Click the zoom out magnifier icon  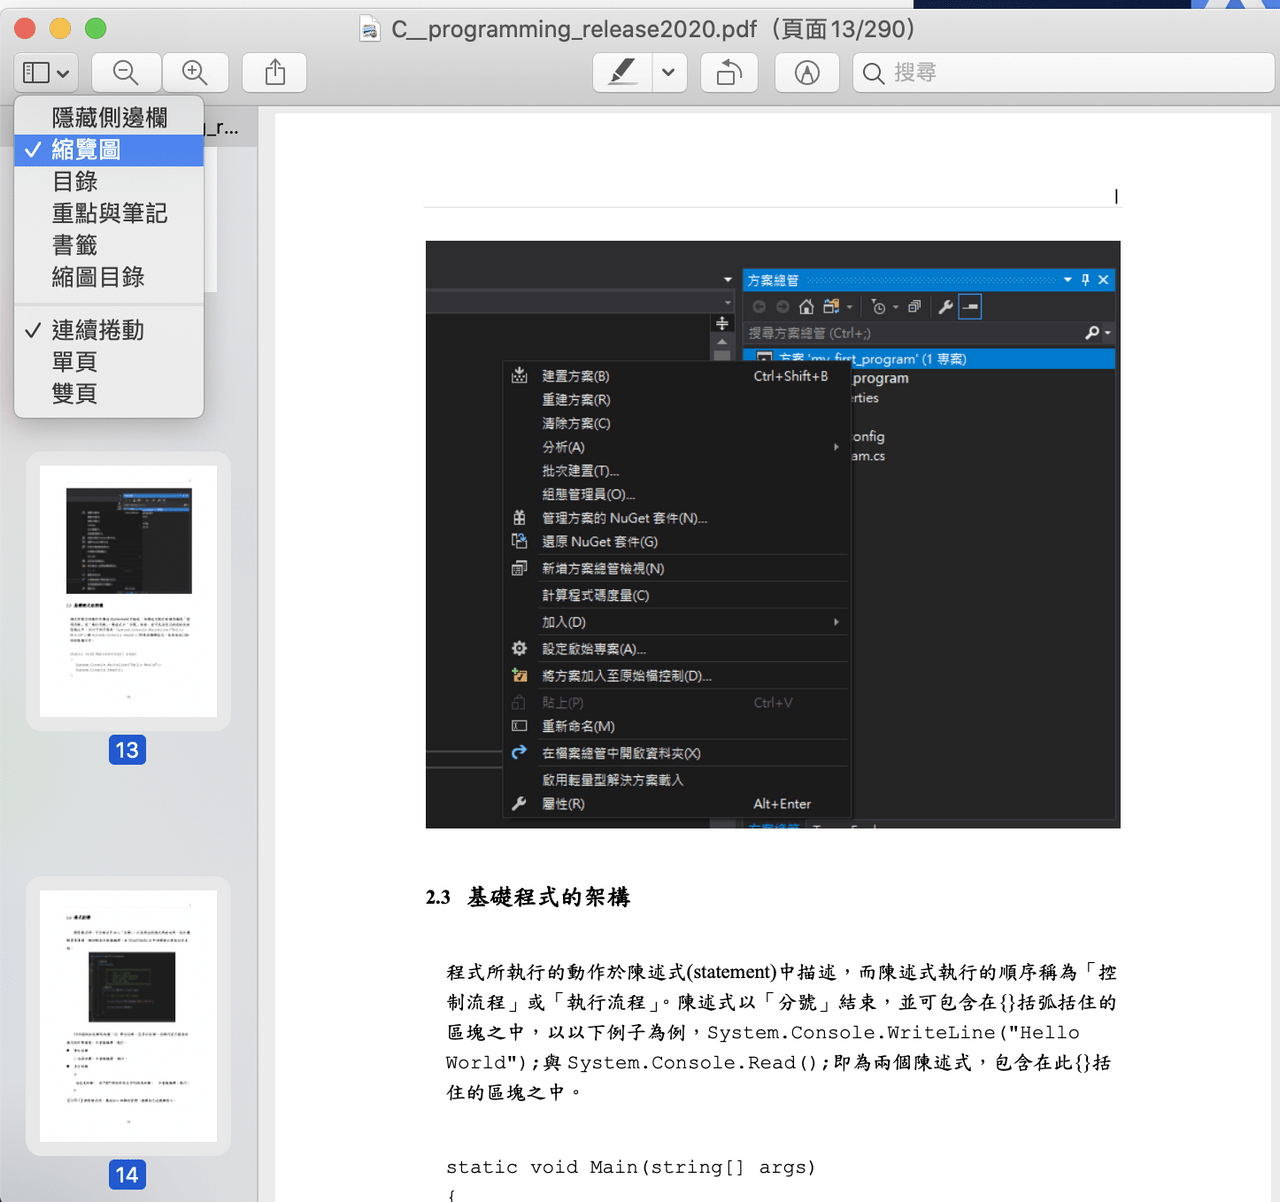(x=126, y=73)
